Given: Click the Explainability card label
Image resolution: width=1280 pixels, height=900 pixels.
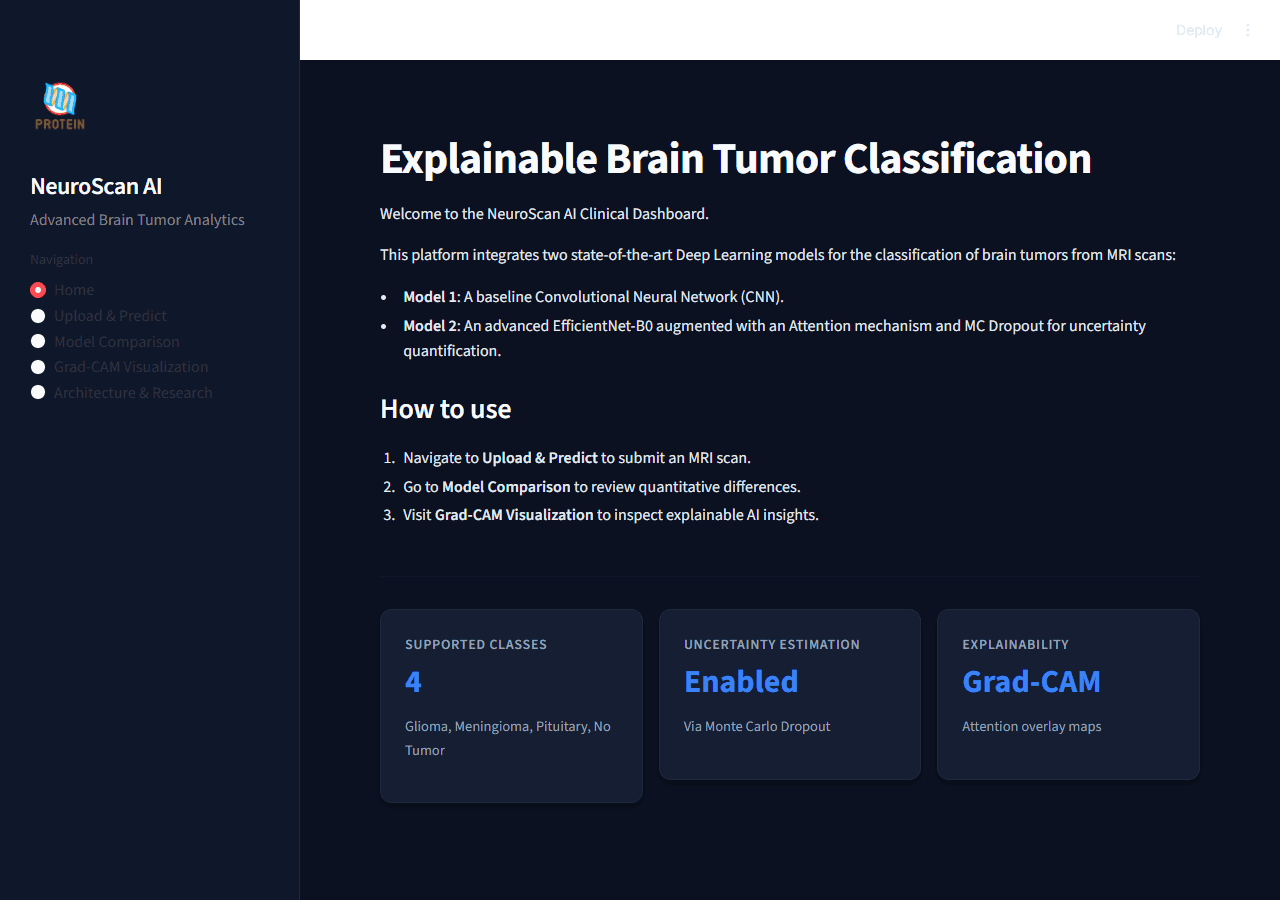Looking at the screenshot, I should click(x=1015, y=644).
